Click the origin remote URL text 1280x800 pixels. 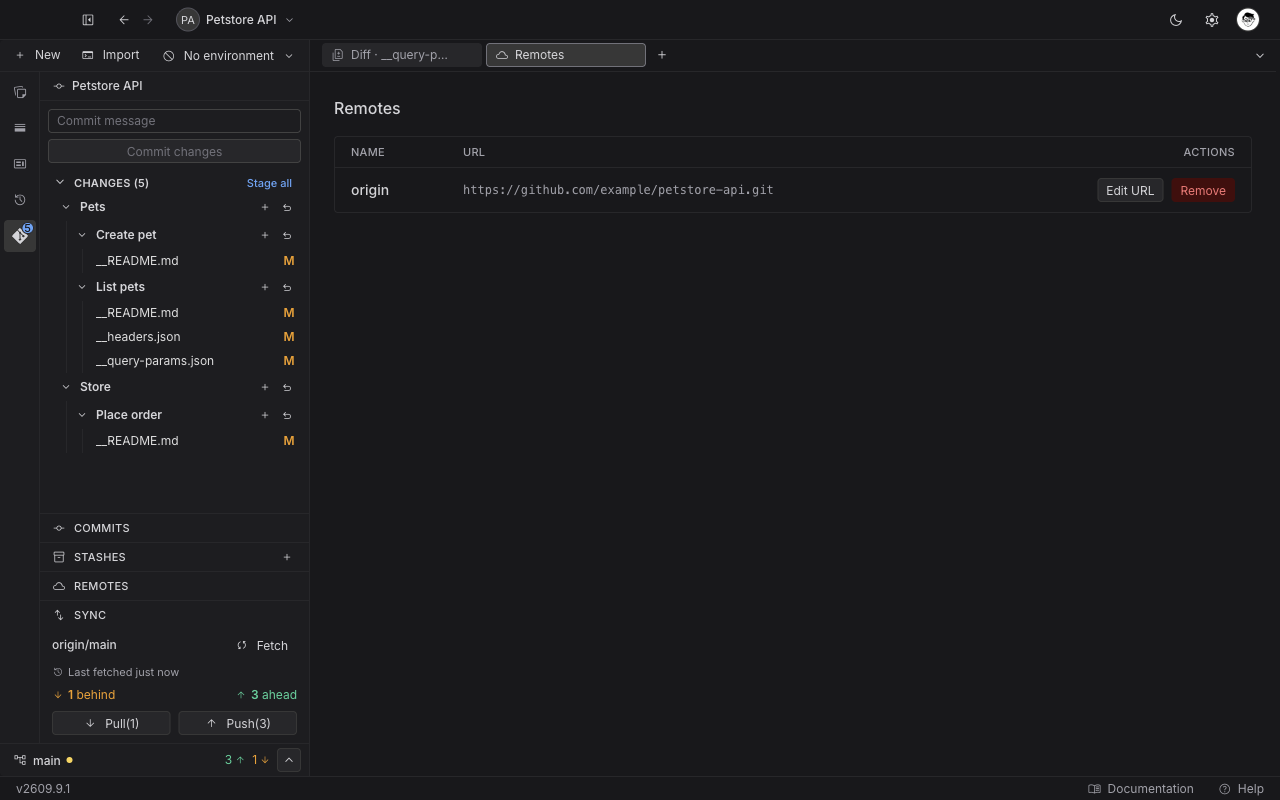pos(618,190)
